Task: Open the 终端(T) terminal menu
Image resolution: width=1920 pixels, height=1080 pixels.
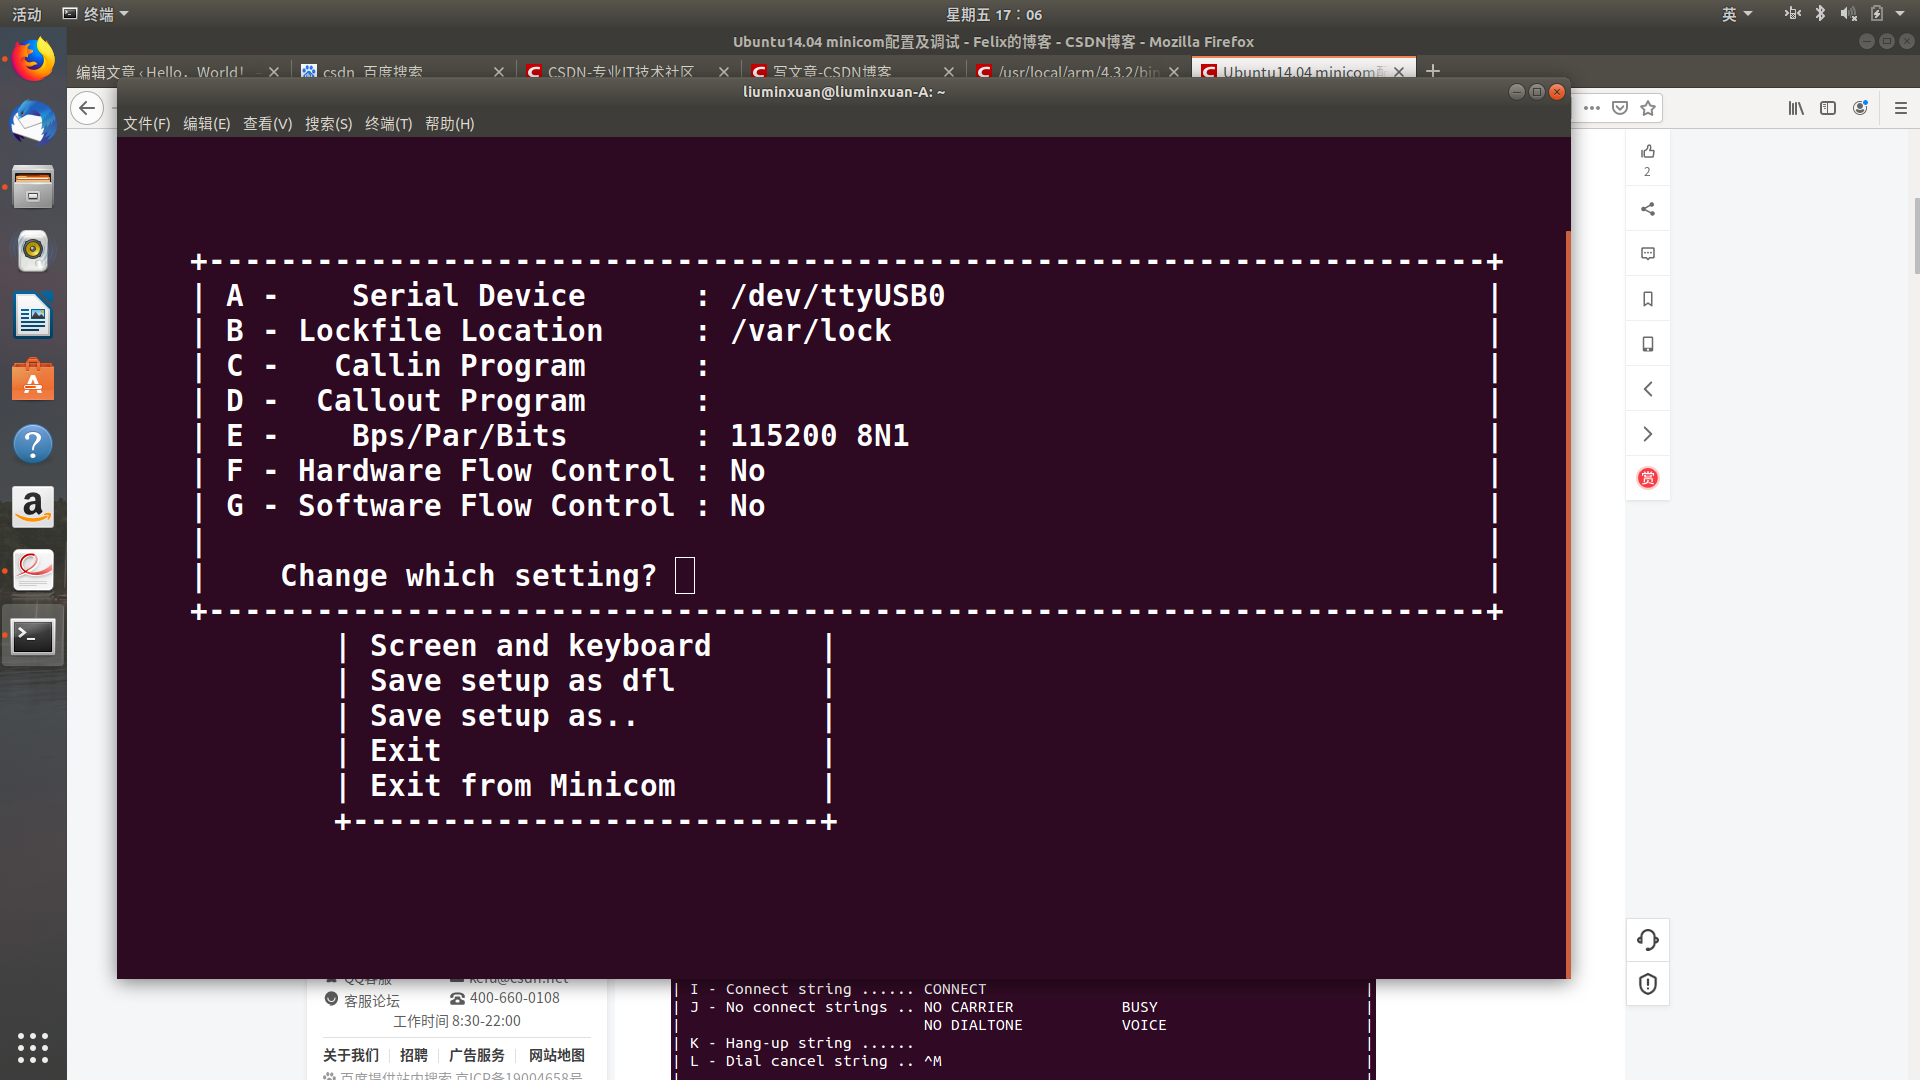Action: [388, 124]
